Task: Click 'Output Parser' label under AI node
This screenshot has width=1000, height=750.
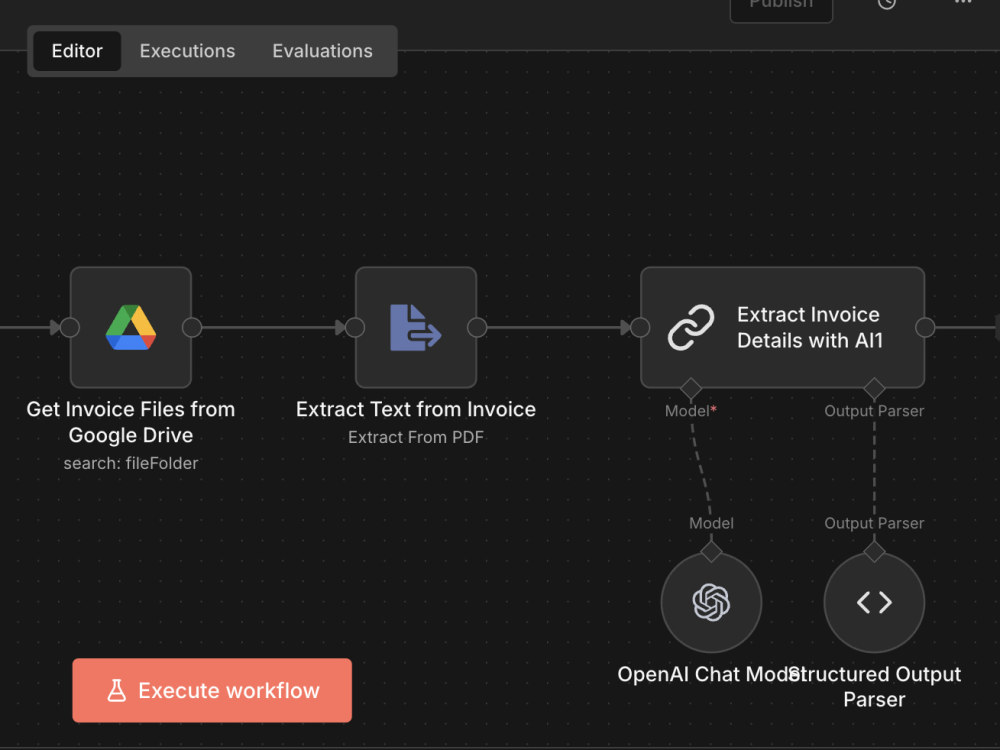Action: [x=874, y=411]
